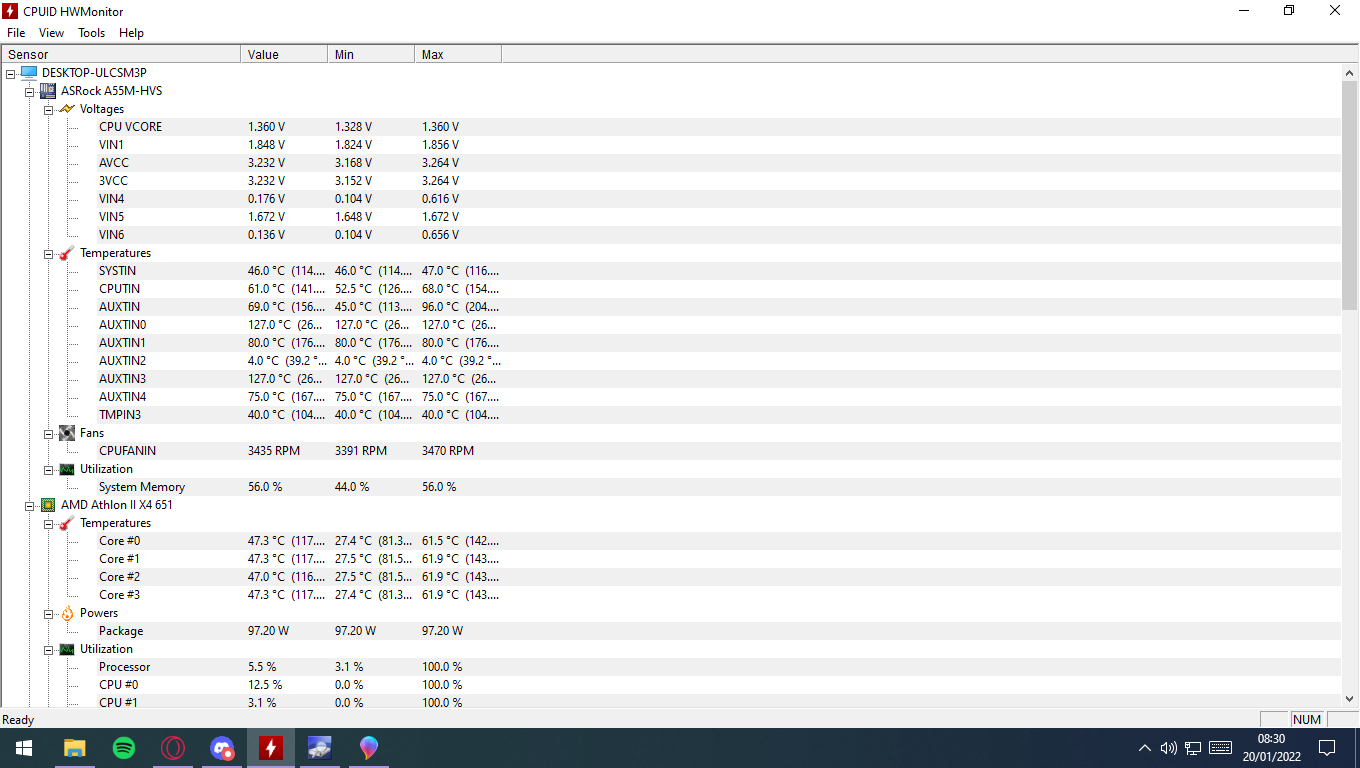Click the motherboard Utilization chart icon
Image resolution: width=1360 pixels, height=768 pixels.
click(66, 469)
